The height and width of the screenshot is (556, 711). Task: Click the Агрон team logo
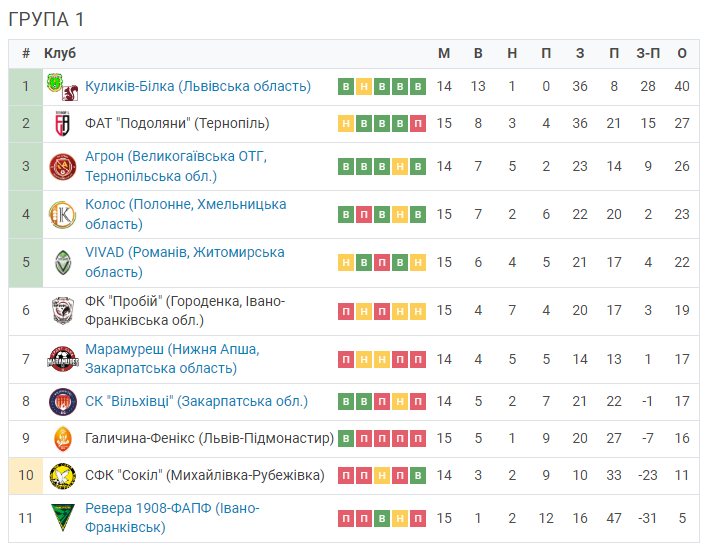tap(63, 166)
